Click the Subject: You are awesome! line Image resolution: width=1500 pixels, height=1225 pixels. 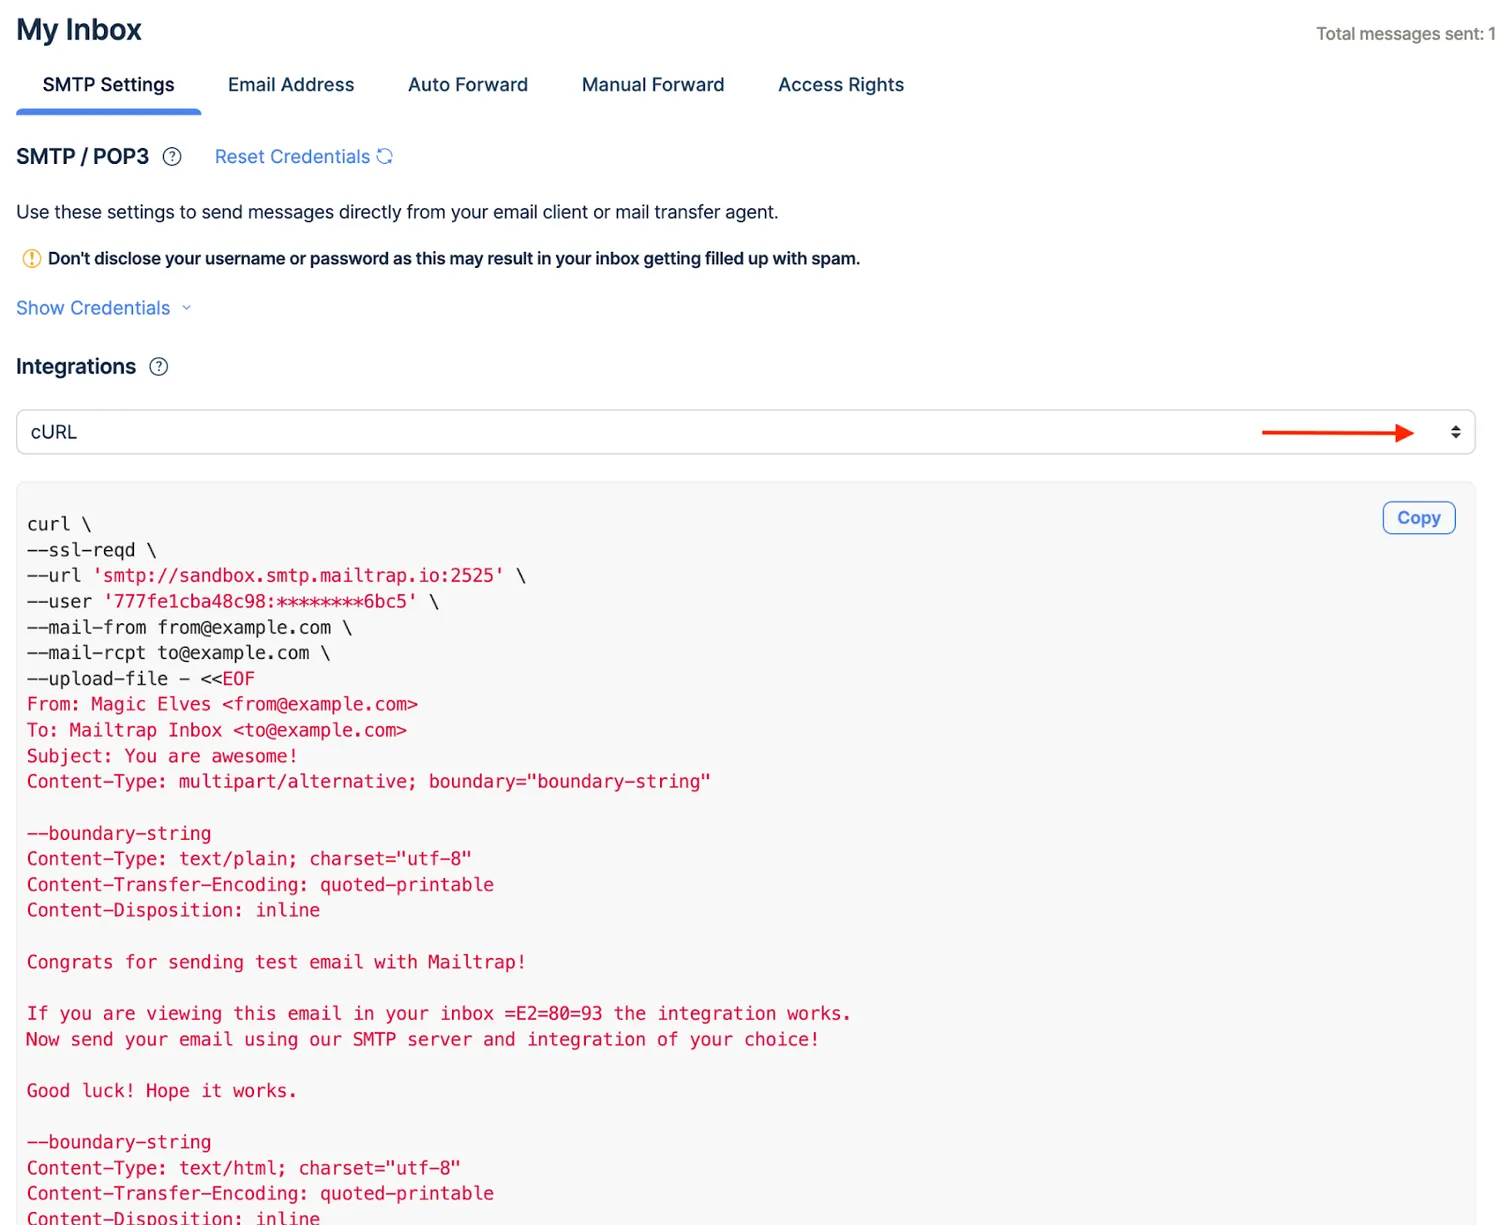tap(162, 757)
